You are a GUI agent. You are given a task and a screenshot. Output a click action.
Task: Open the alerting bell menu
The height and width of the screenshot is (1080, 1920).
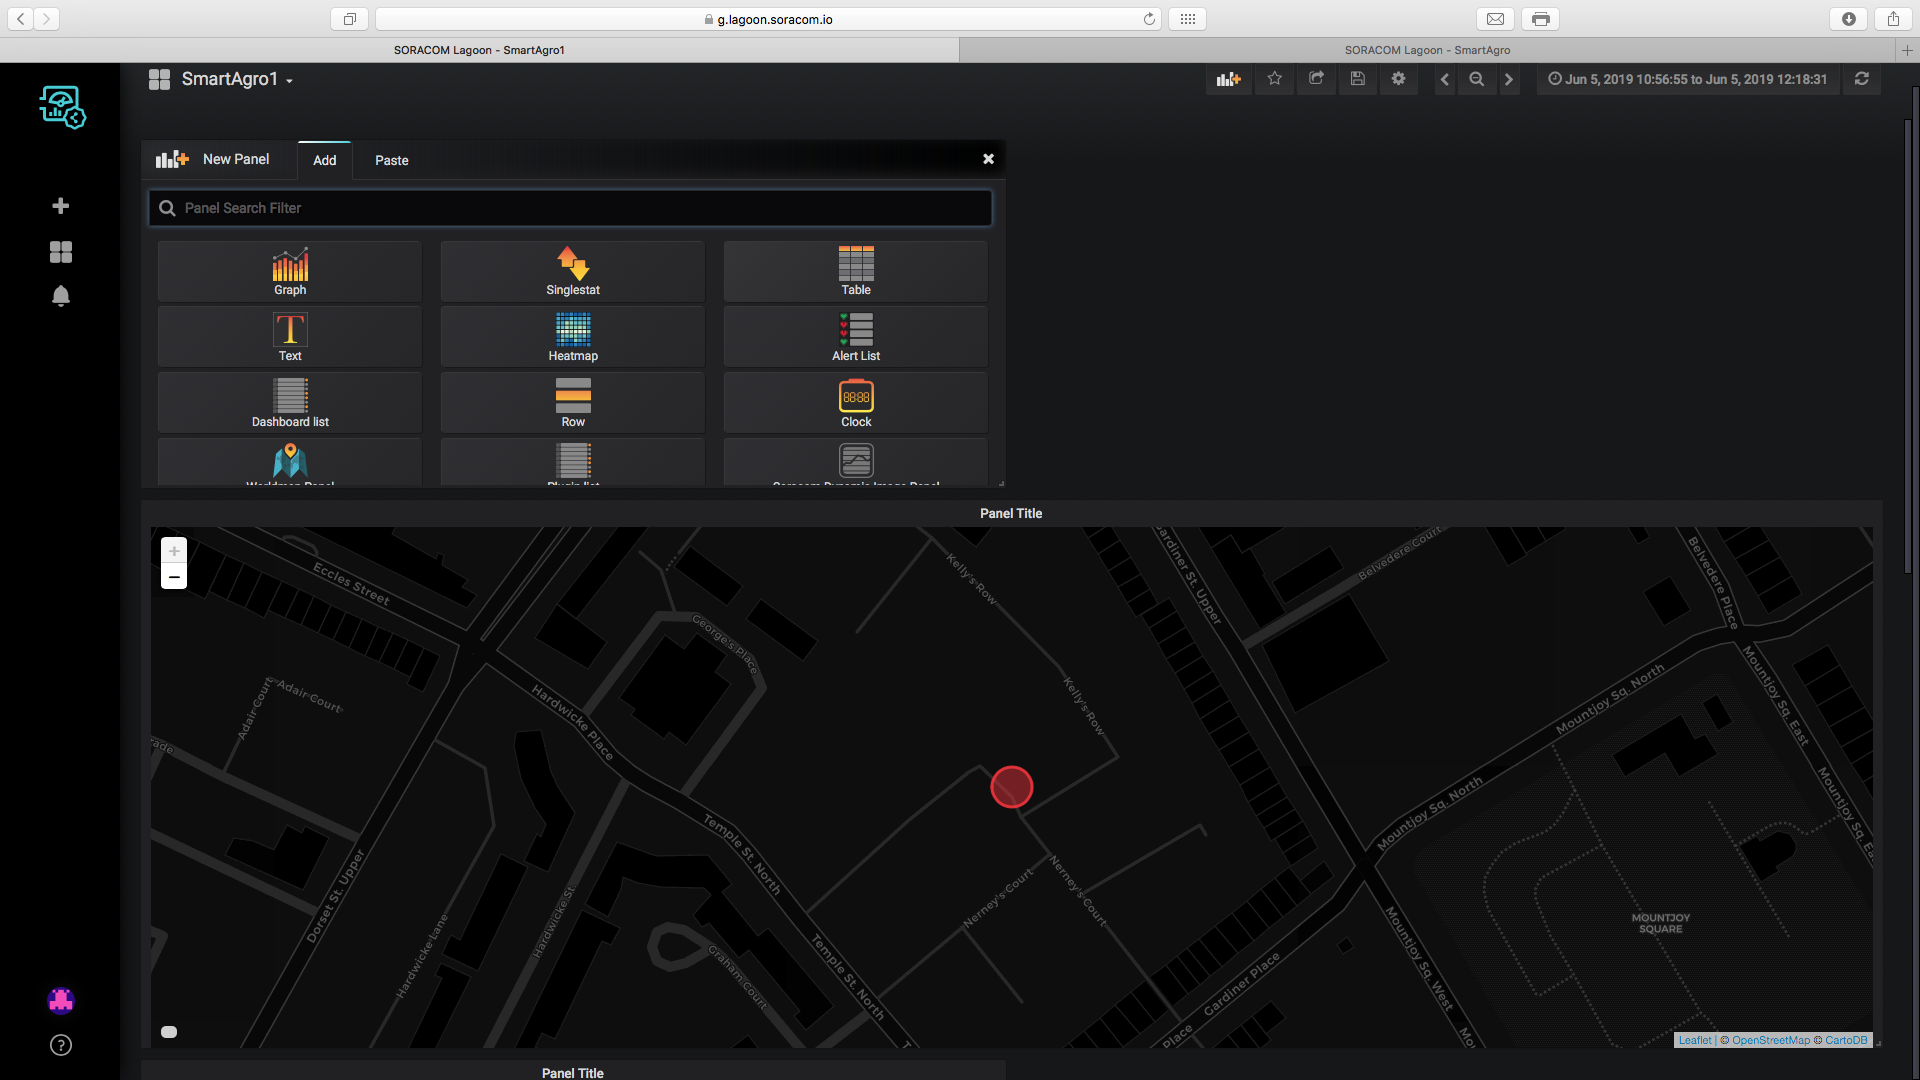click(x=61, y=296)
